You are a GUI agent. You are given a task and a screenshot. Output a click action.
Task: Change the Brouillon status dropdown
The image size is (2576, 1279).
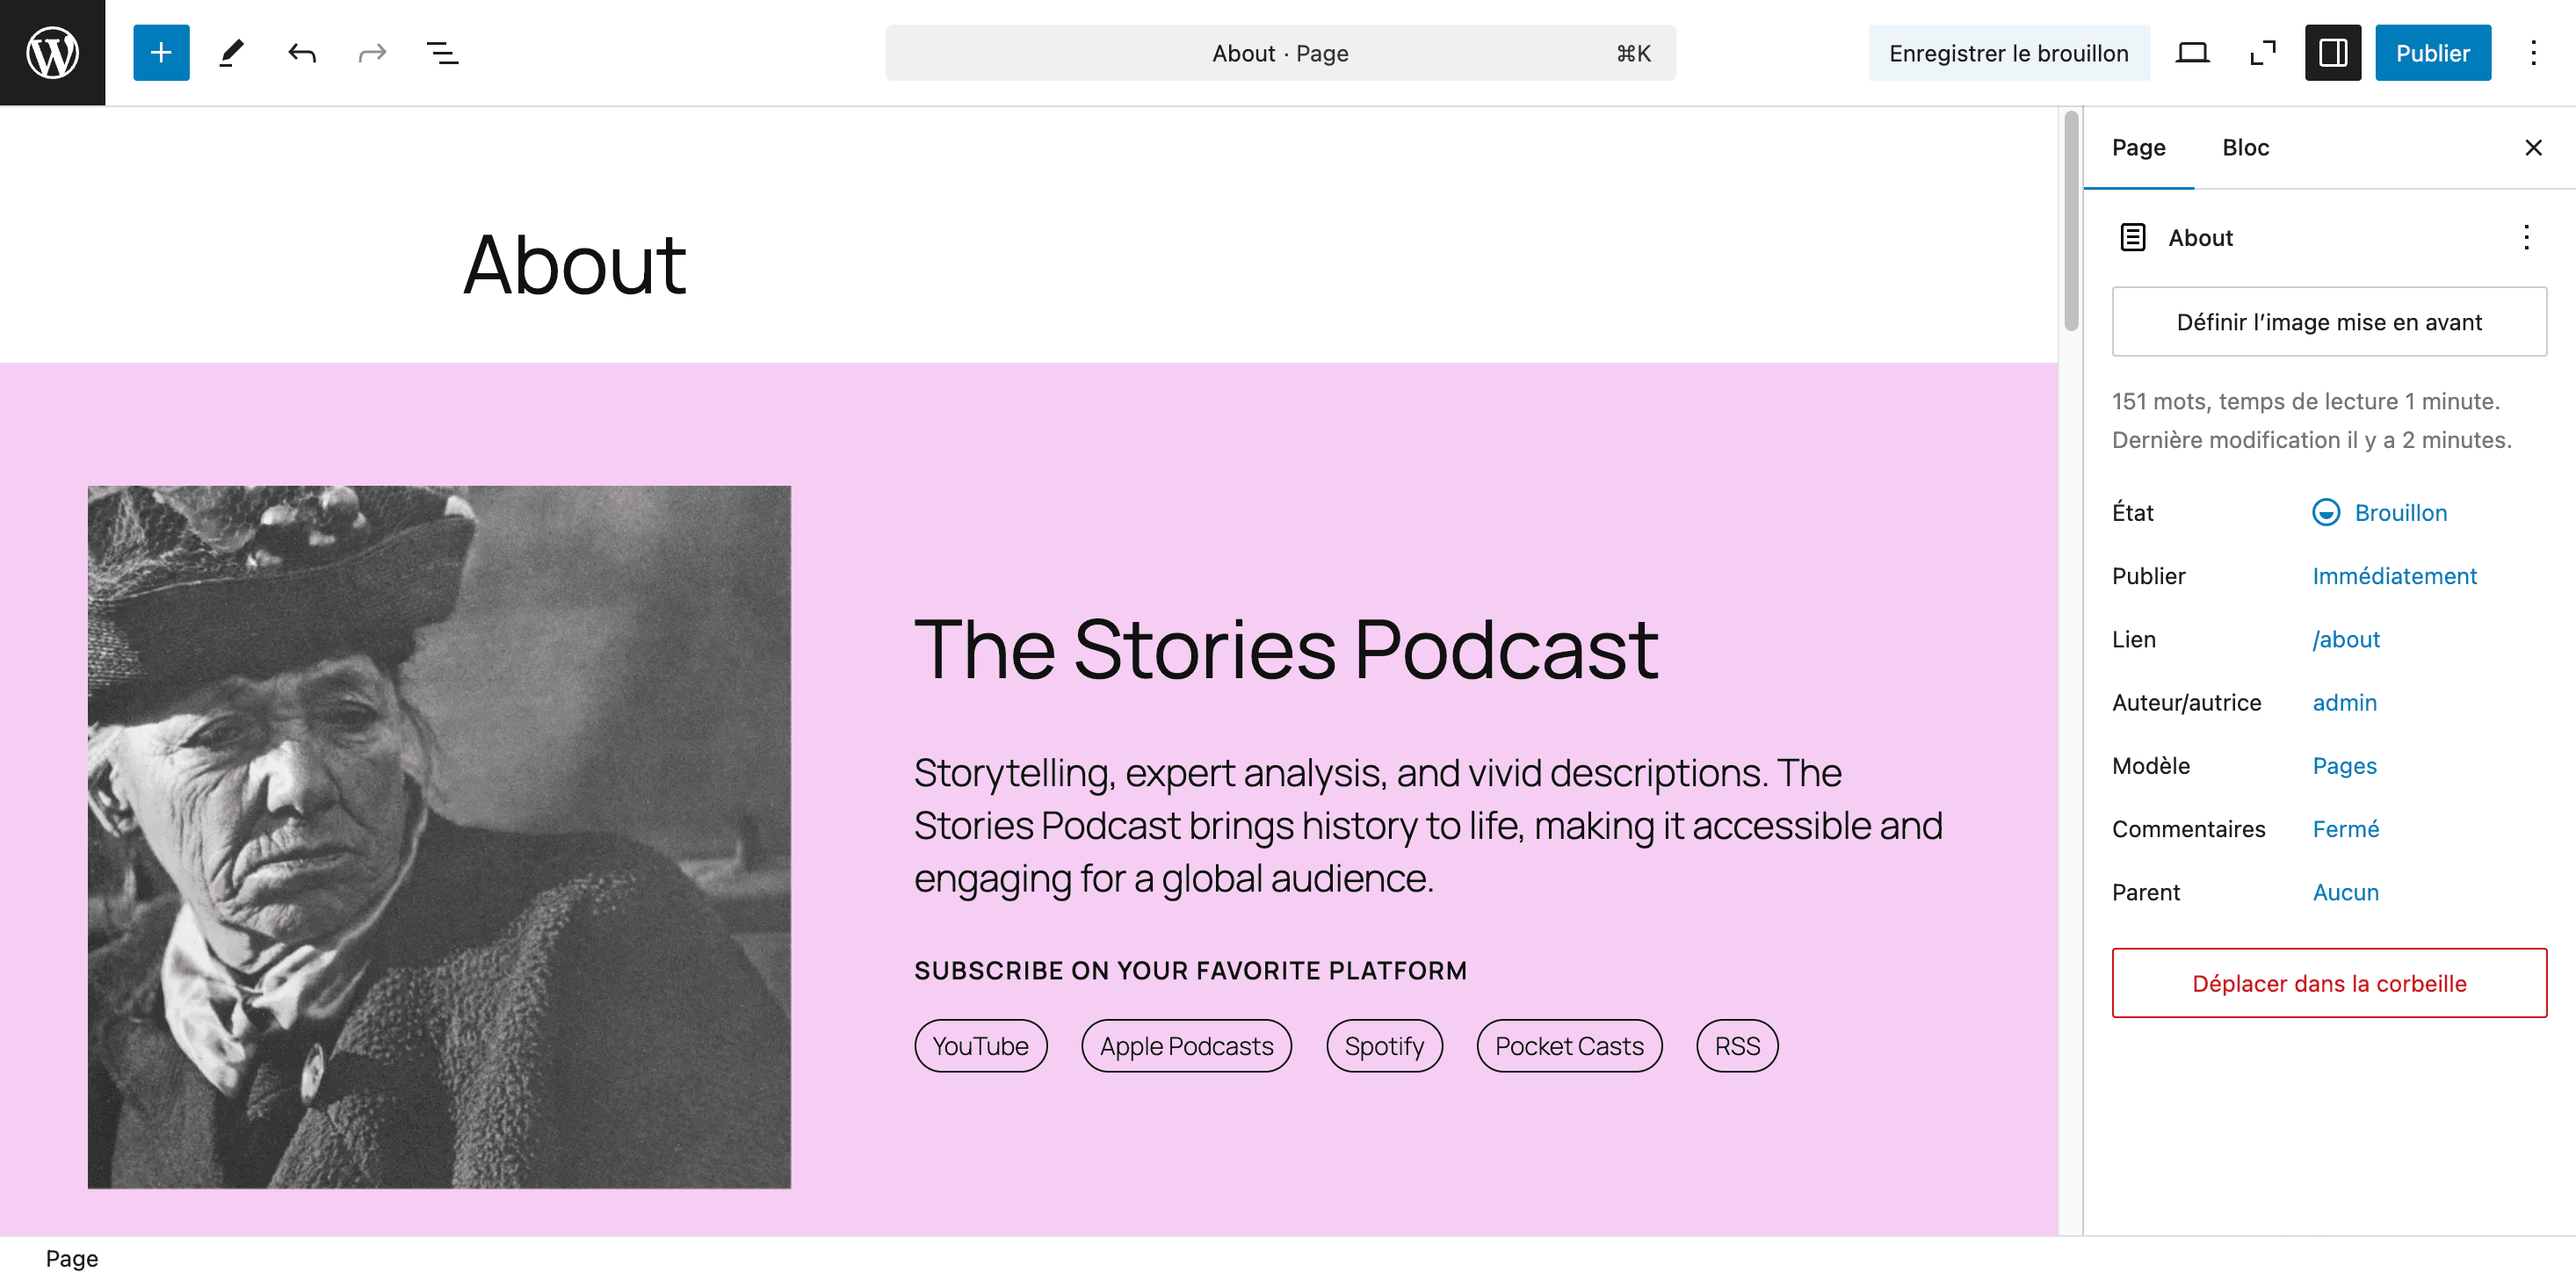(x=2379, y=513)
